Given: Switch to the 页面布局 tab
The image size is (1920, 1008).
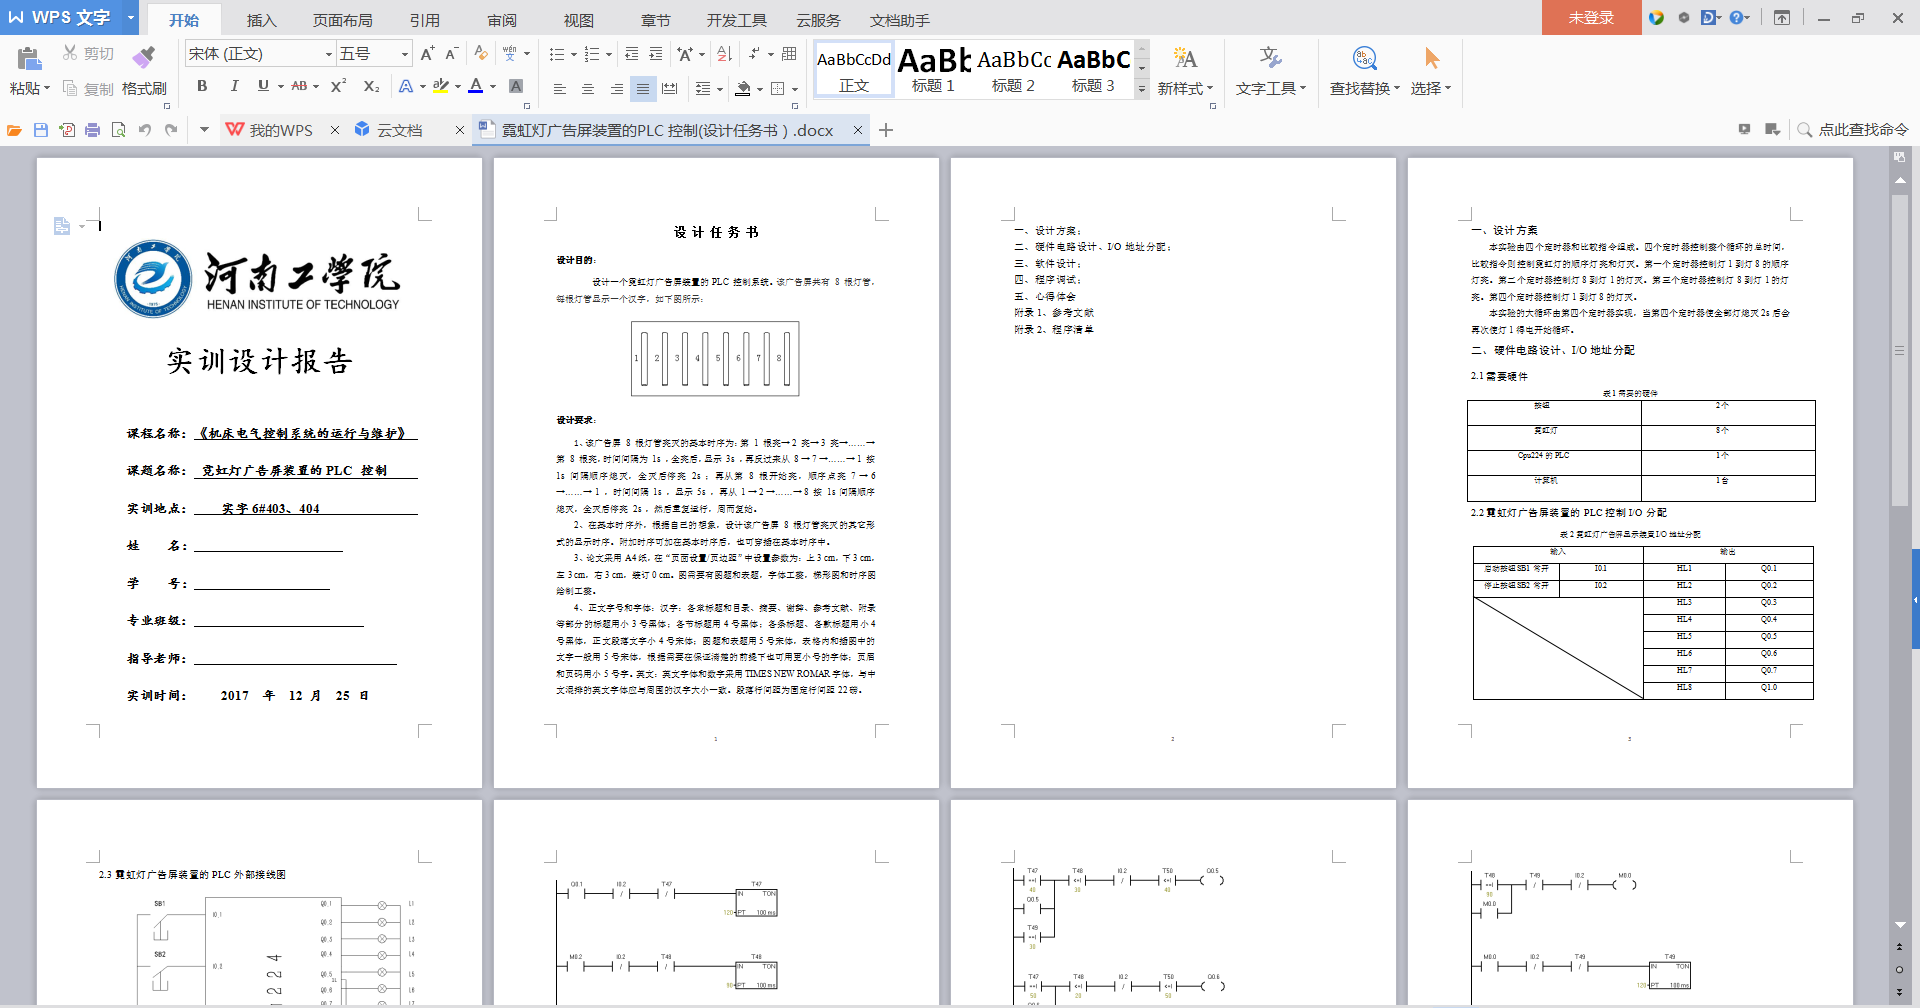Looking at the screenshot, I should (x=342, y=20).
